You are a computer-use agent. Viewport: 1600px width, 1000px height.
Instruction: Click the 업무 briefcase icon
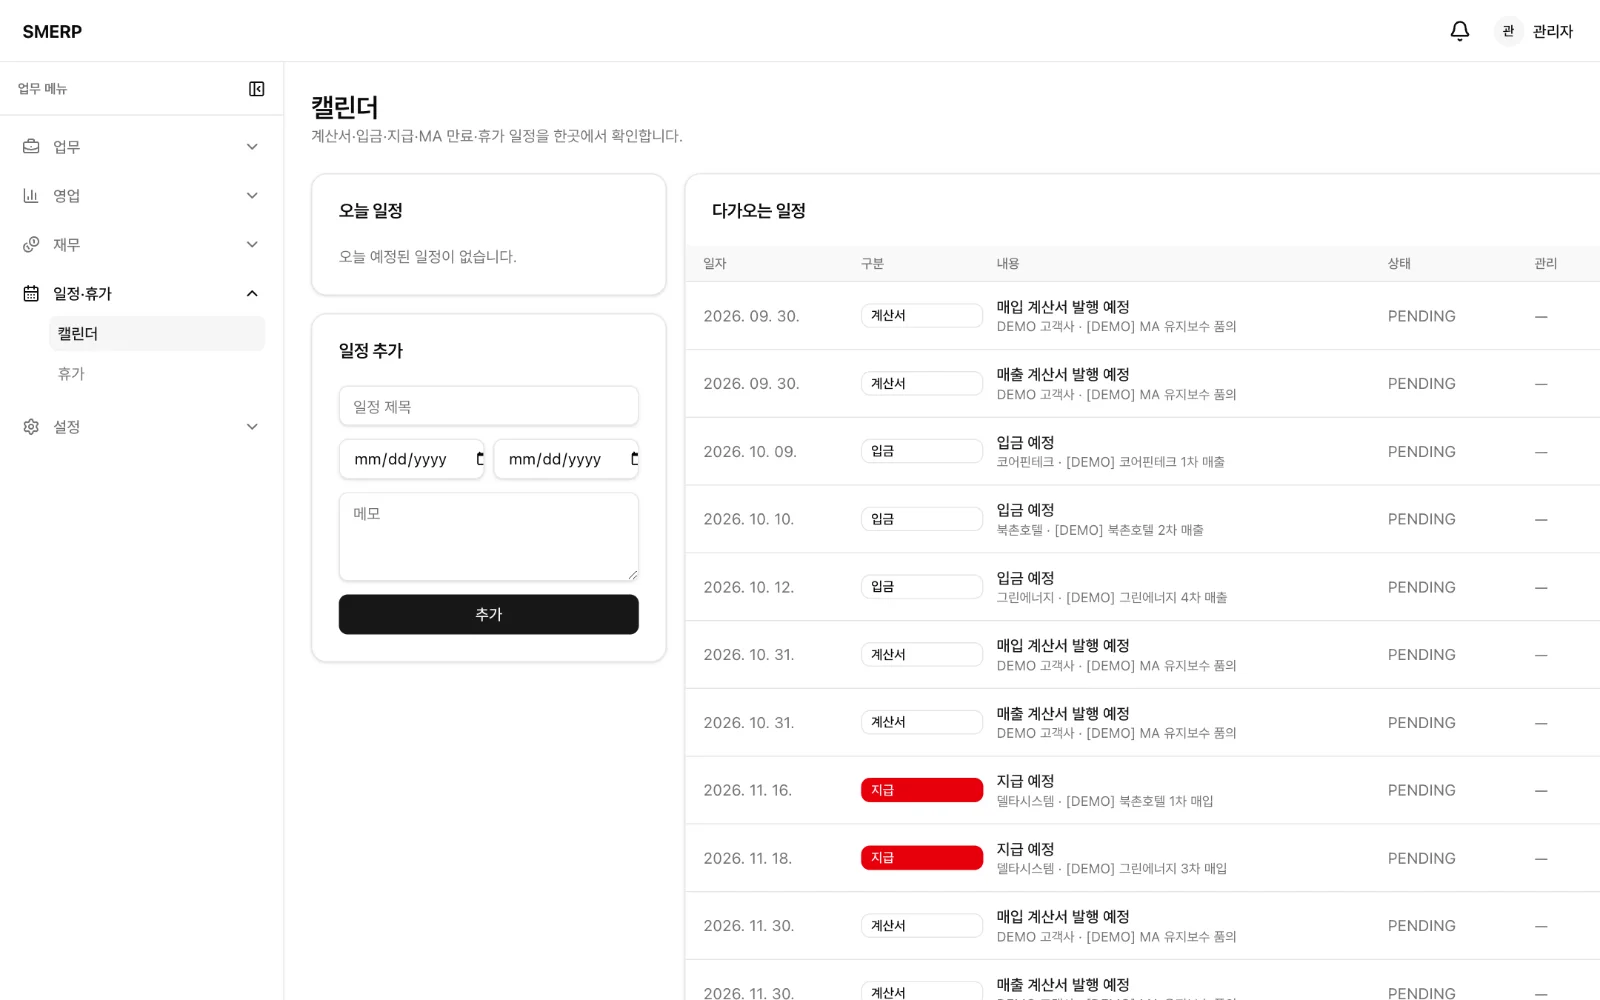tap(31, 147)
